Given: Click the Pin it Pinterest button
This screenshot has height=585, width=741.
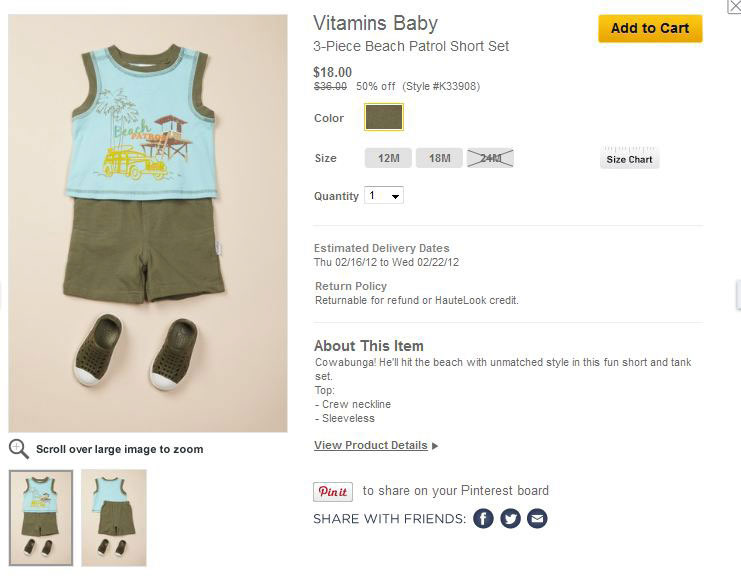Looking at the screenshot, I should [x=333, y=491].
